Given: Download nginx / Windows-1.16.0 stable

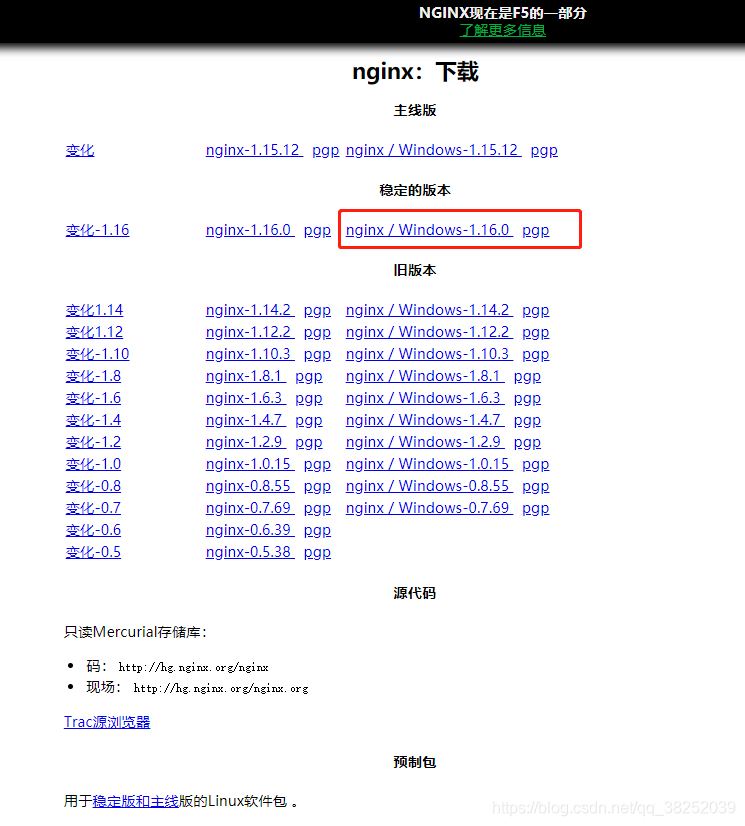Looking at the screenshot, I should [429, 230].
